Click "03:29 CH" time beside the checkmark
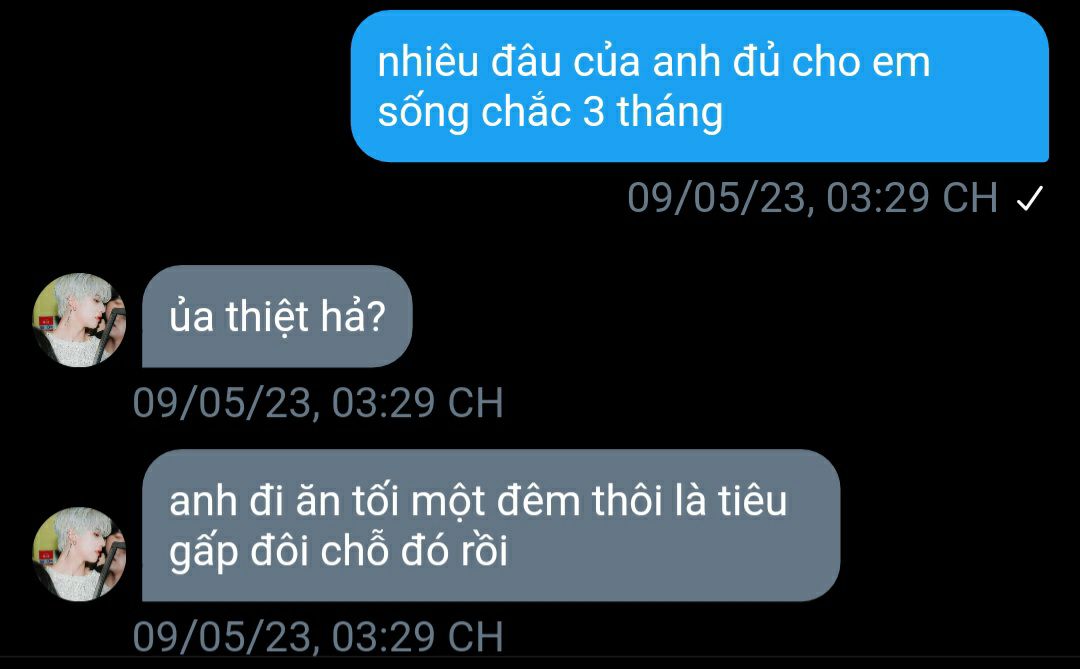 tap(911, 198)
